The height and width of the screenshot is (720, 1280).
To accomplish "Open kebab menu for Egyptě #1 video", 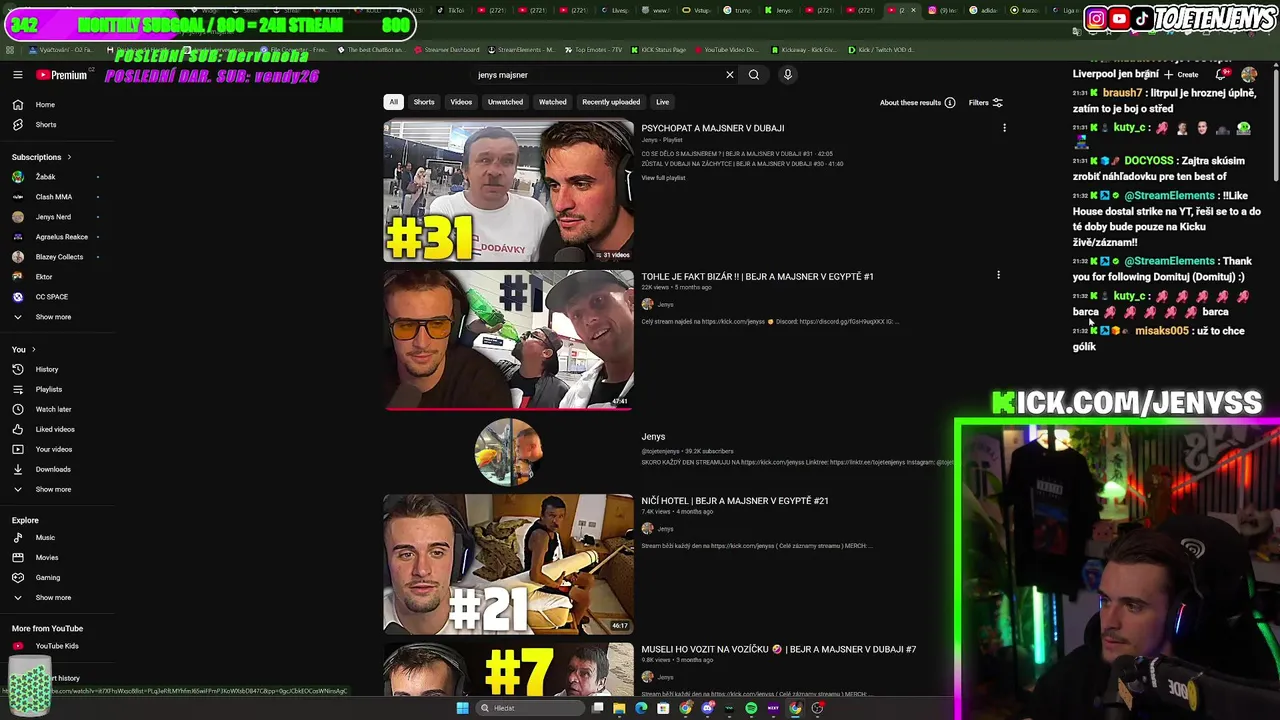I will click(998, 275).
